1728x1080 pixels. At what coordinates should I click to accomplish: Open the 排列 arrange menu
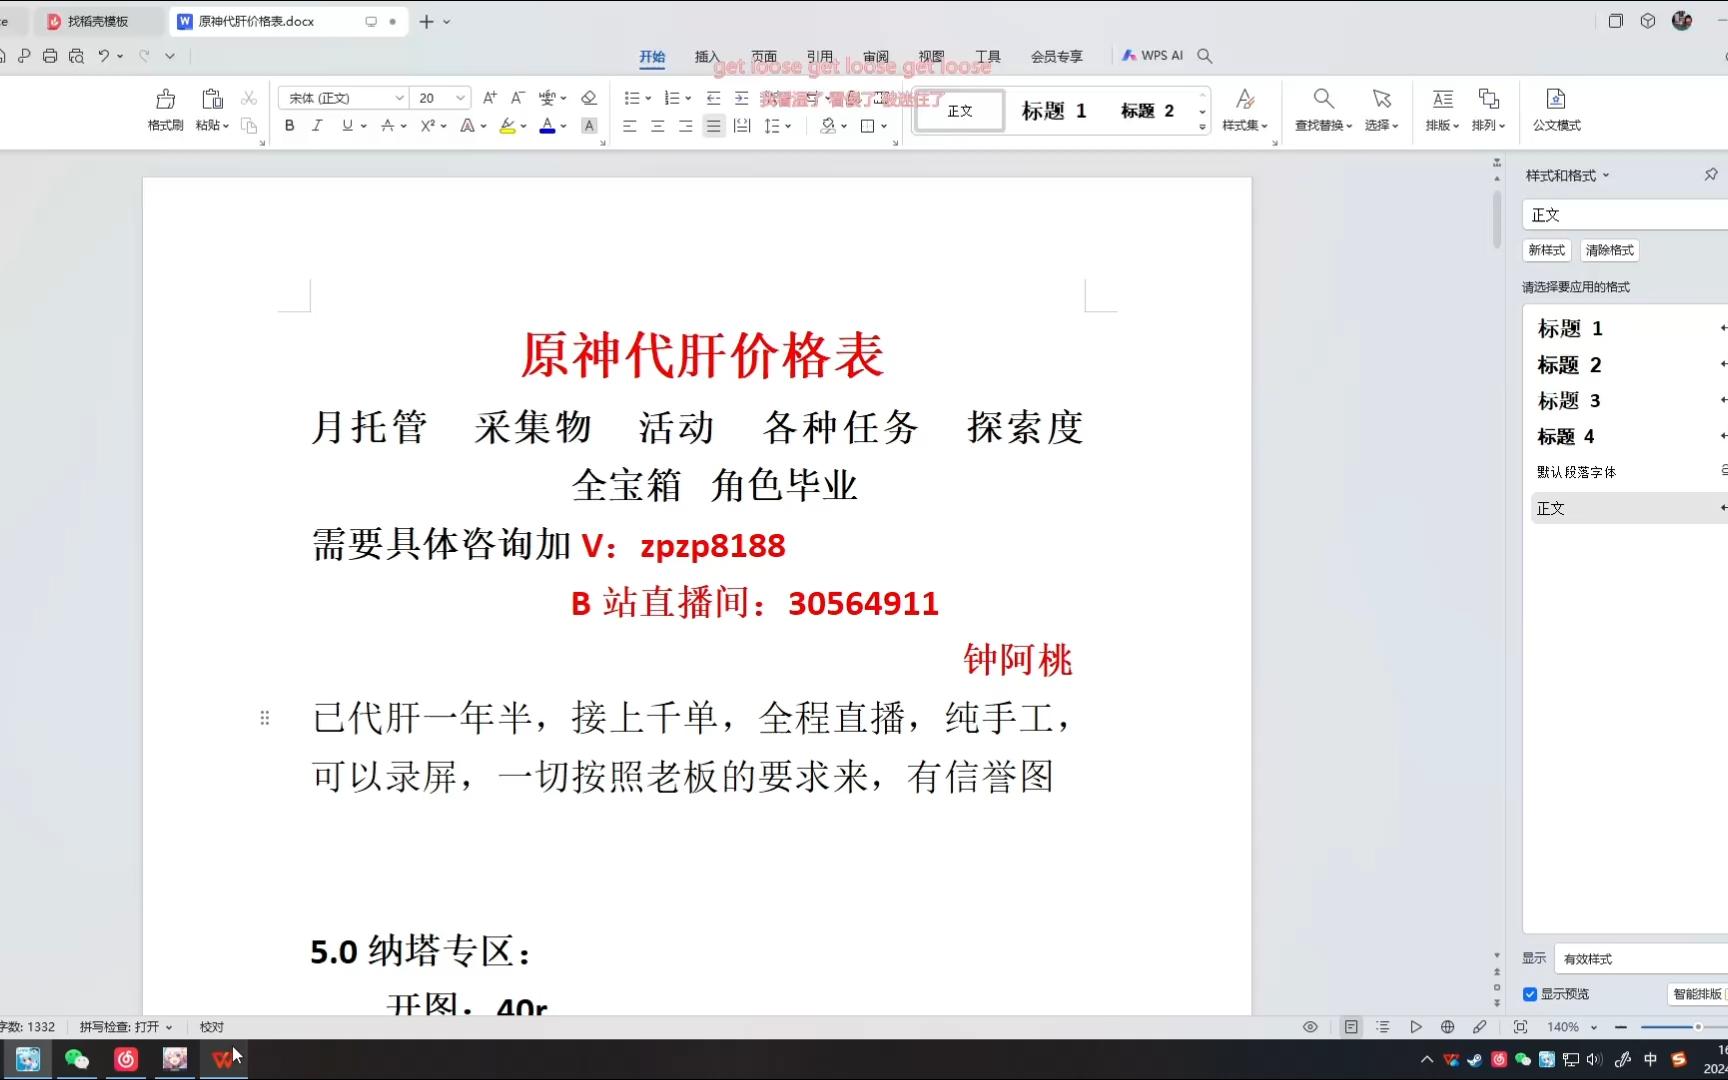[1488, 110]
